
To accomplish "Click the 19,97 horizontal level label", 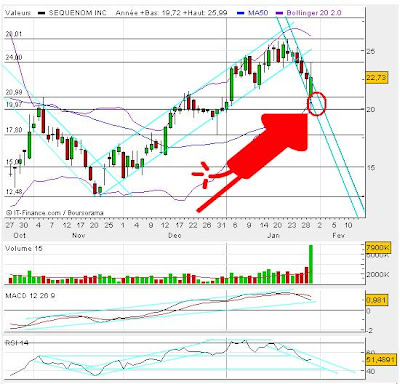I will click(x=14, y=105).
